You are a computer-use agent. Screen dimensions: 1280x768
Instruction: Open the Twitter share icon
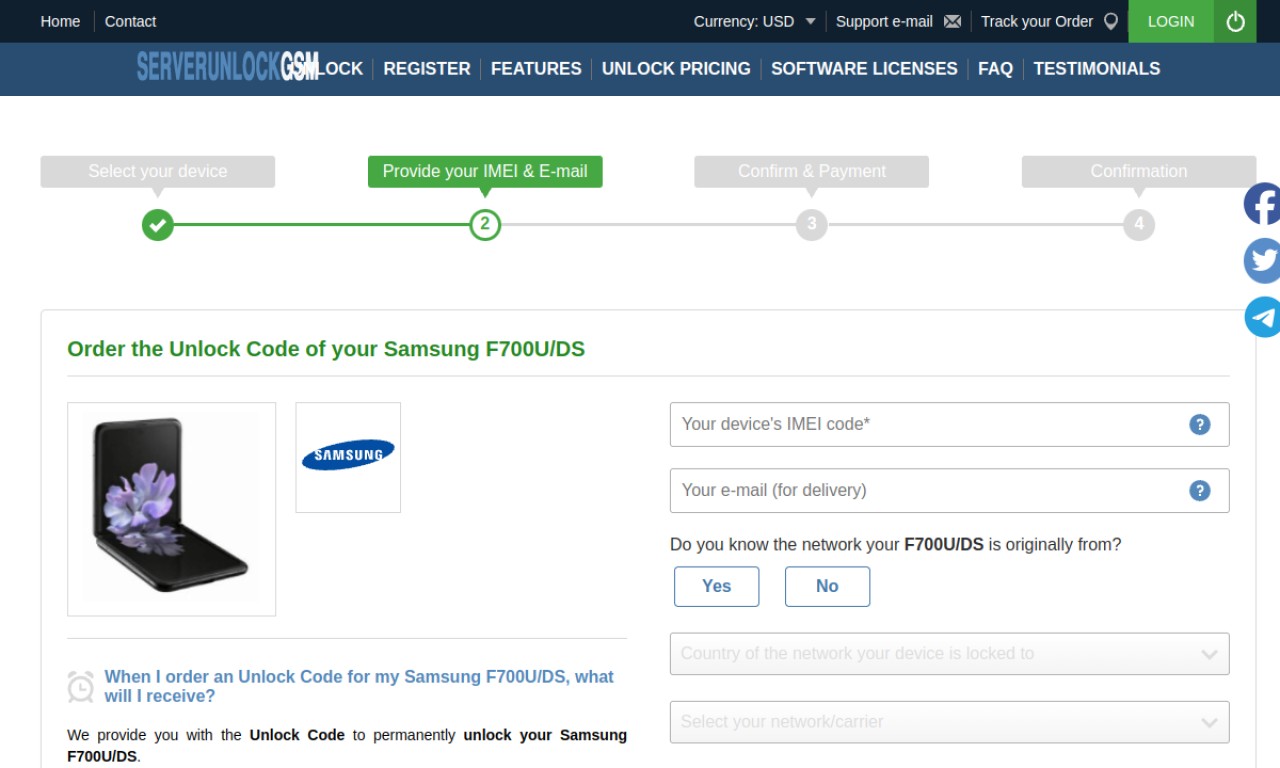point(1262,261)
